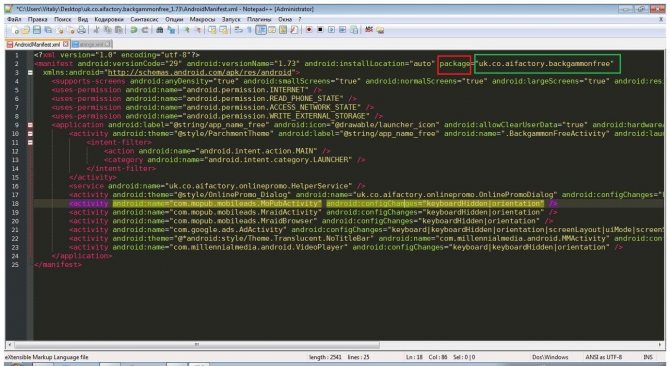Open the Кодировки menu
This screenshot has width=670, height=366.
(x=109, y=19)
